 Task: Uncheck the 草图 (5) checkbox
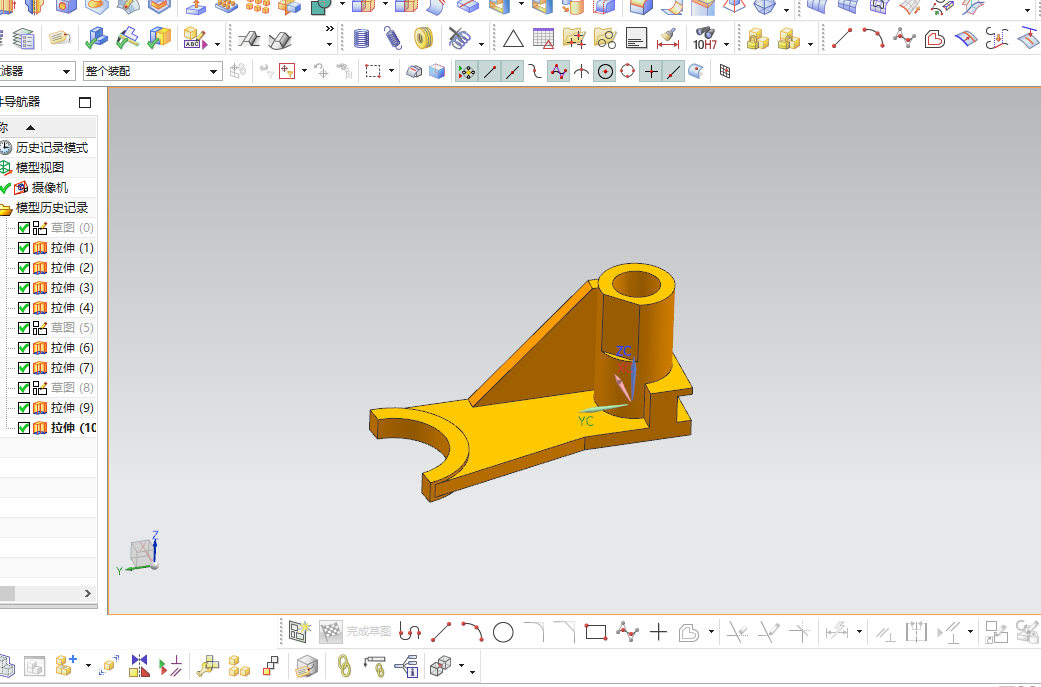(x=24, y=327)
